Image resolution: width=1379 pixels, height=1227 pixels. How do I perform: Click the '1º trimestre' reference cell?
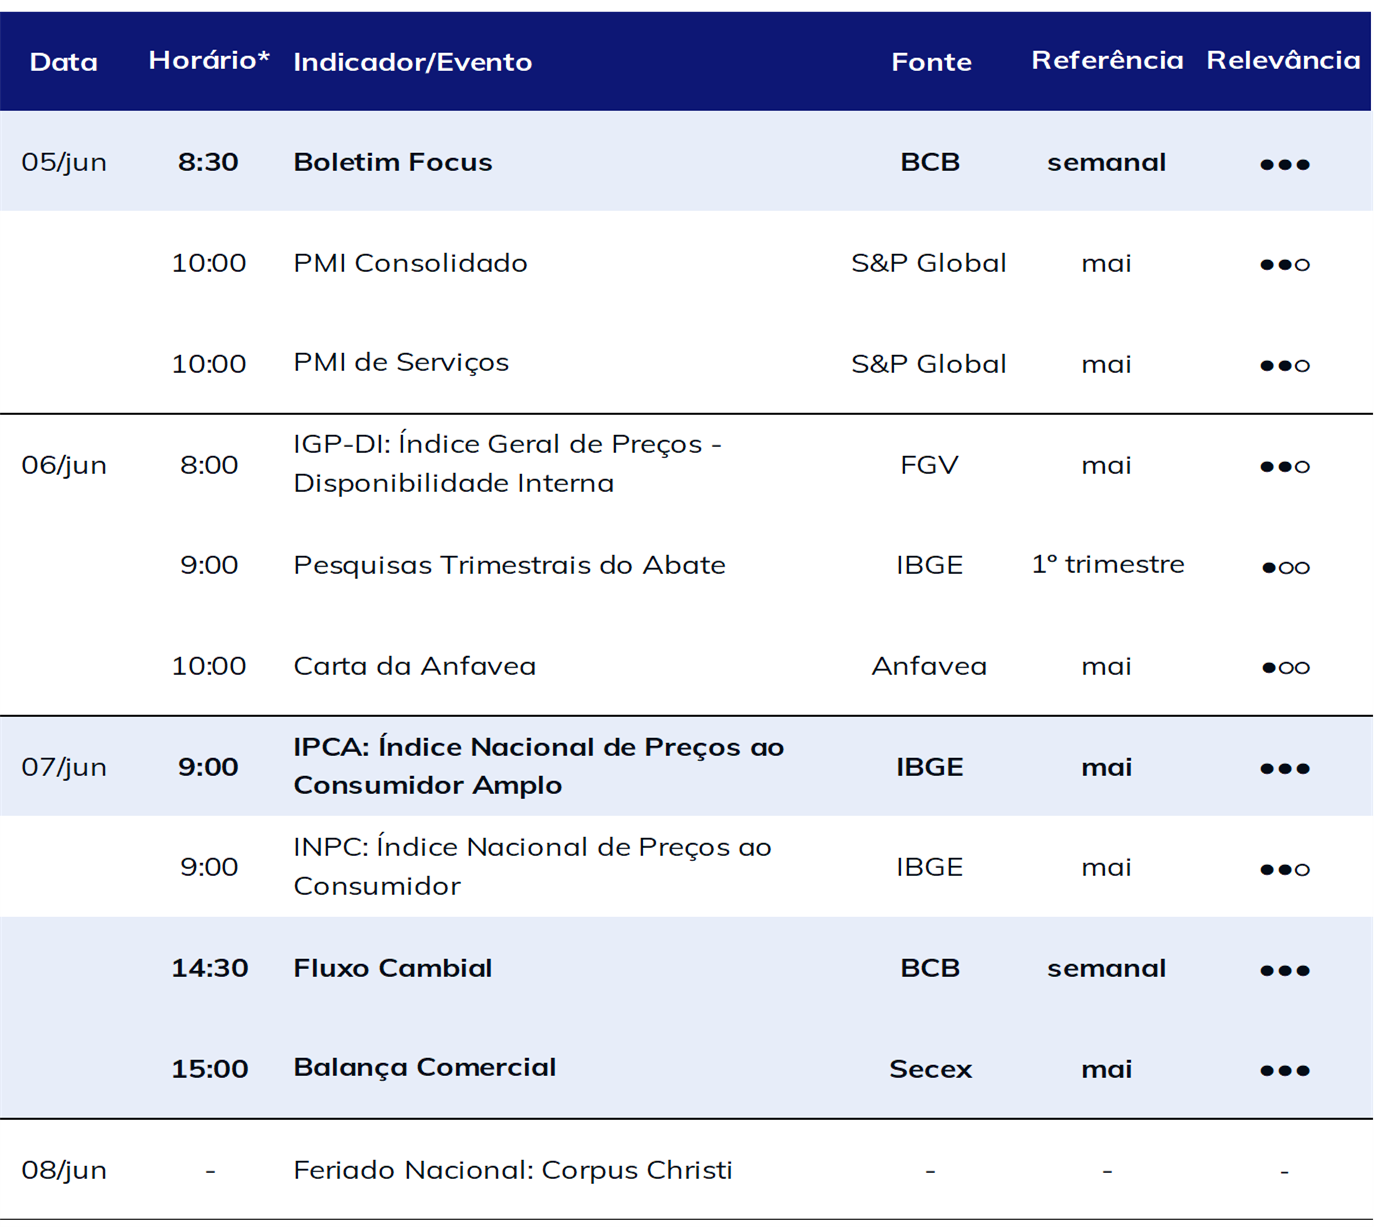tap(1108, 564)
